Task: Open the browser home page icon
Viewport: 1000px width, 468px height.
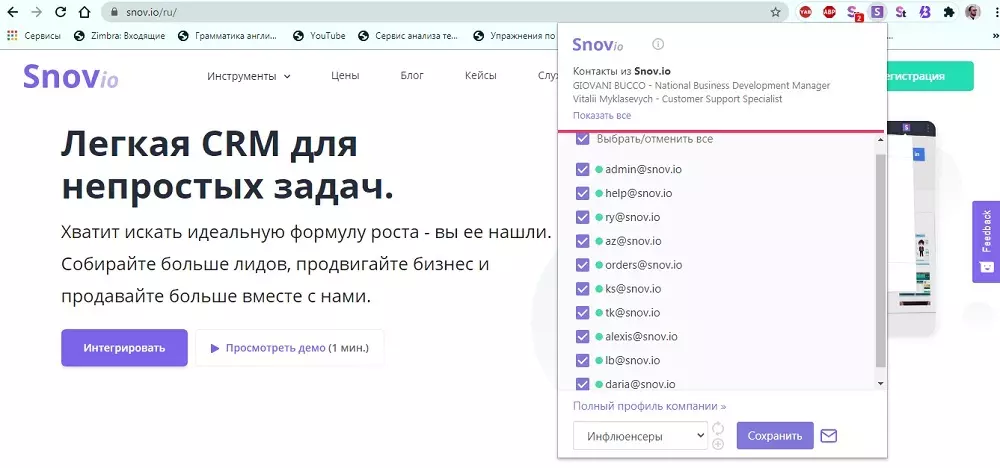Action: point(84,12)
